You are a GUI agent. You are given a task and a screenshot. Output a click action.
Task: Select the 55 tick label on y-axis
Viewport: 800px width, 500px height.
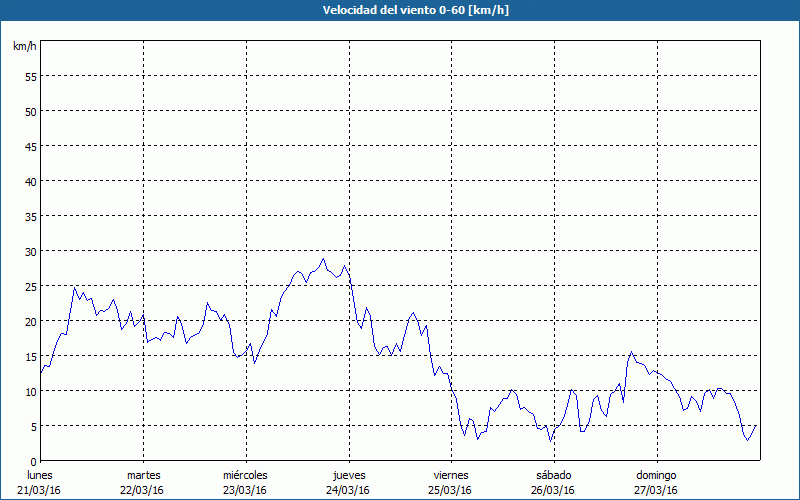30,76
